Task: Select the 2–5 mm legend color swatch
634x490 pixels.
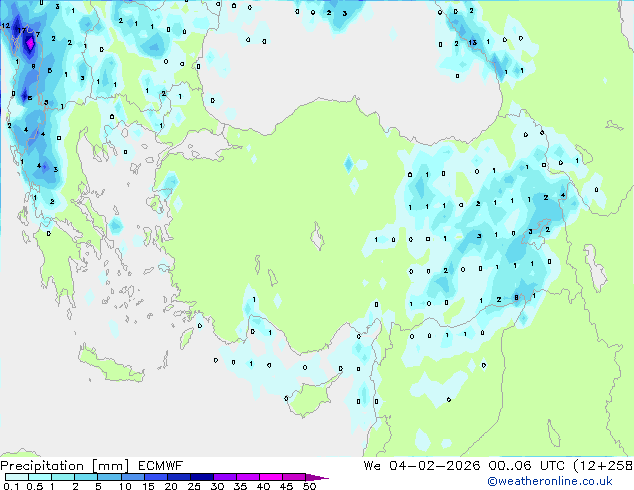Action: (86, 477)
